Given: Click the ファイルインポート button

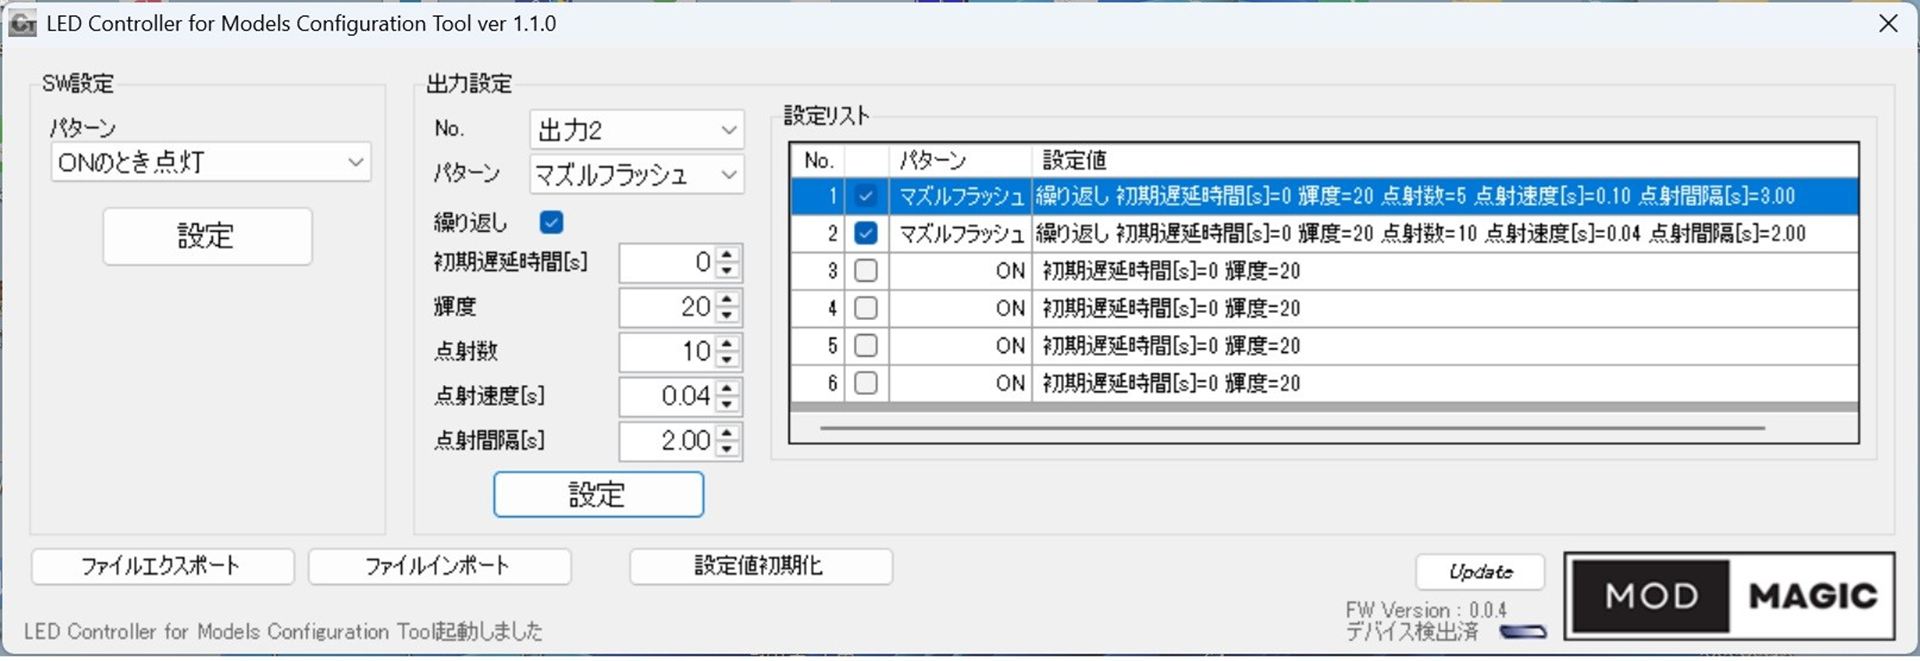Looking at the screenshot, I should click(x=439, y=566).
